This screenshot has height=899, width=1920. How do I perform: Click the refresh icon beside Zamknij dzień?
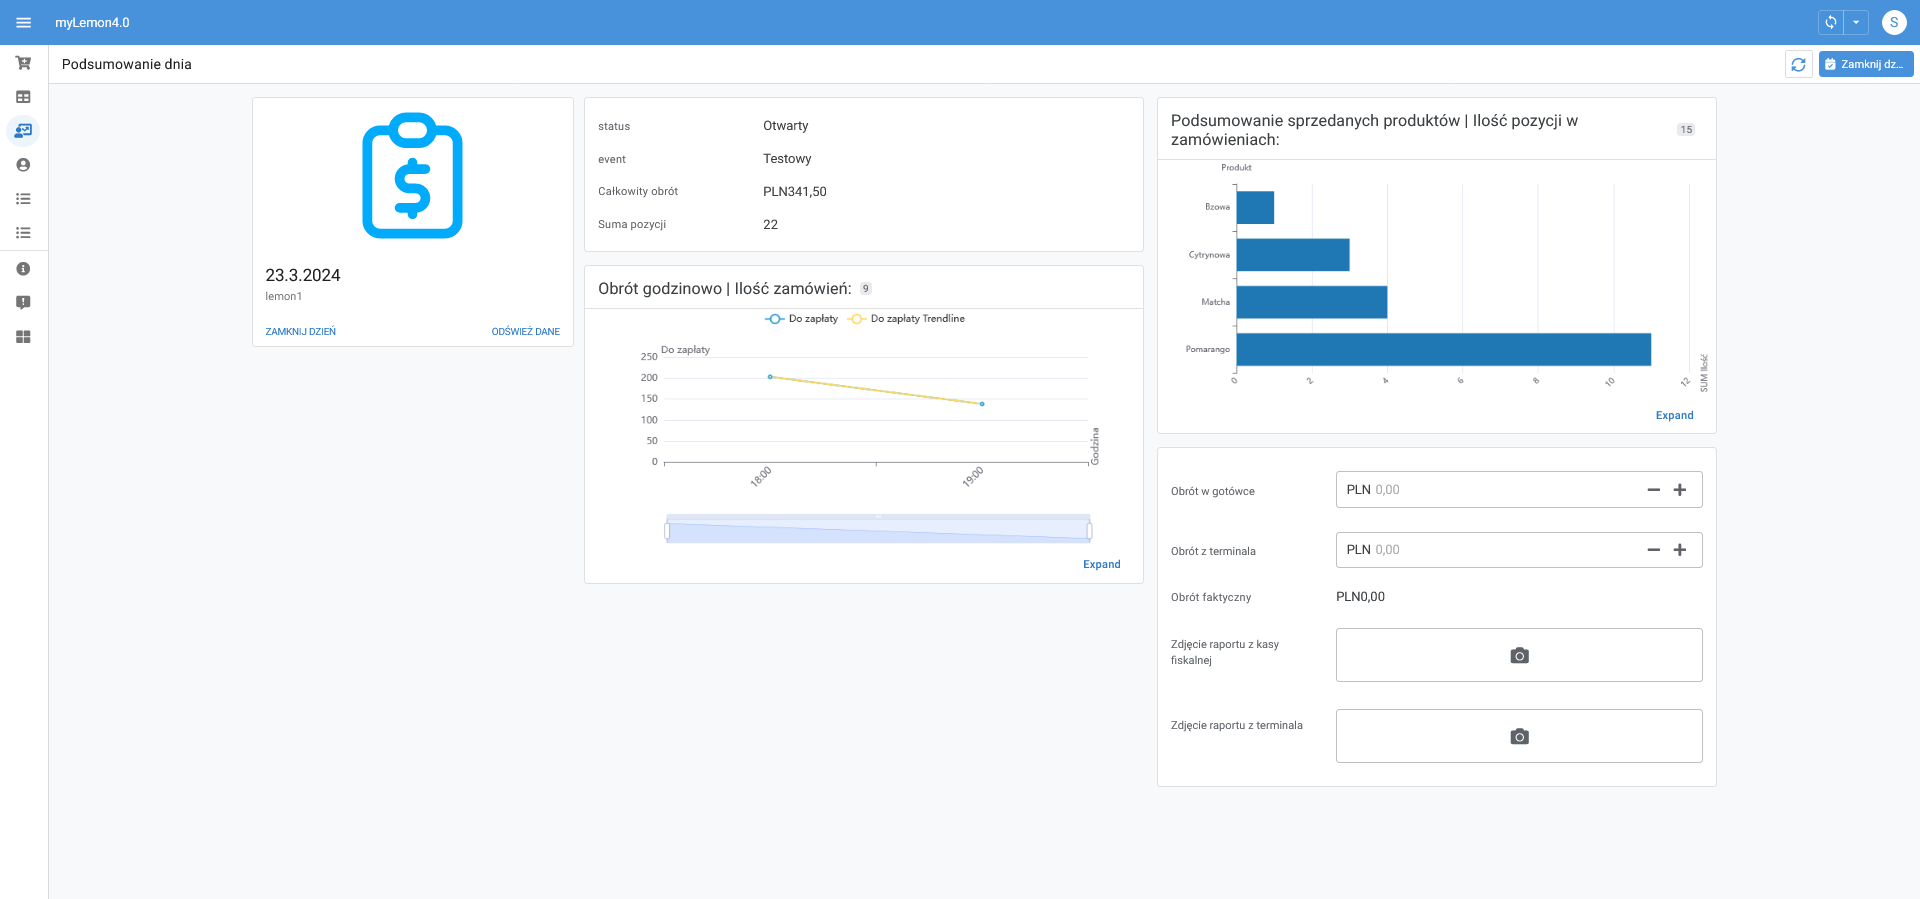pyautogui.click(x=1798, y=64)
